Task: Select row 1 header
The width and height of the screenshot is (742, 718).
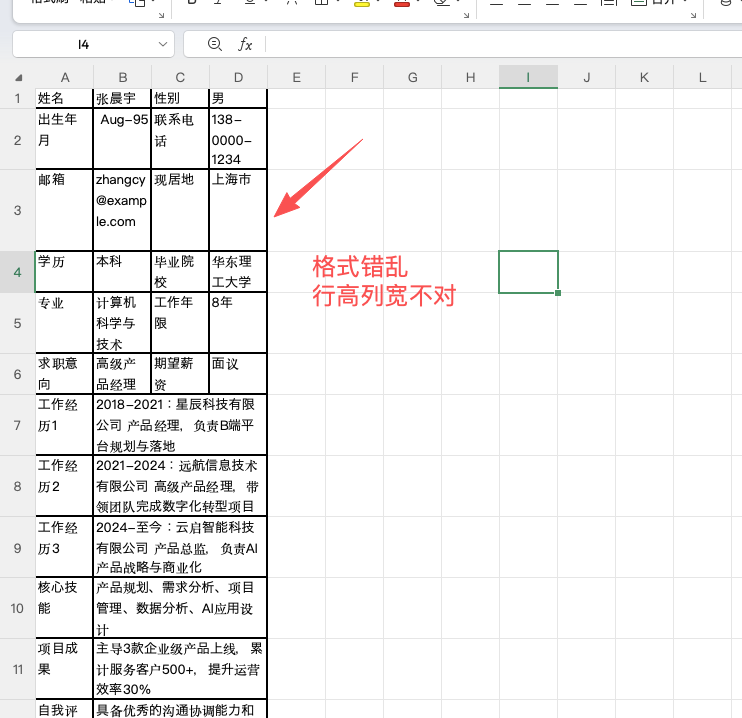Action: [18, 98]
